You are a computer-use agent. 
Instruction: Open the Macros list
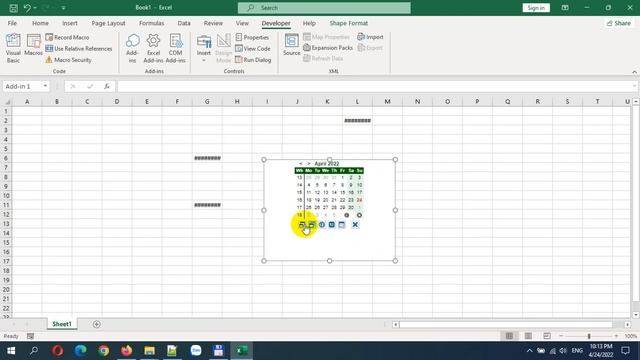click(x=33, y=45)
